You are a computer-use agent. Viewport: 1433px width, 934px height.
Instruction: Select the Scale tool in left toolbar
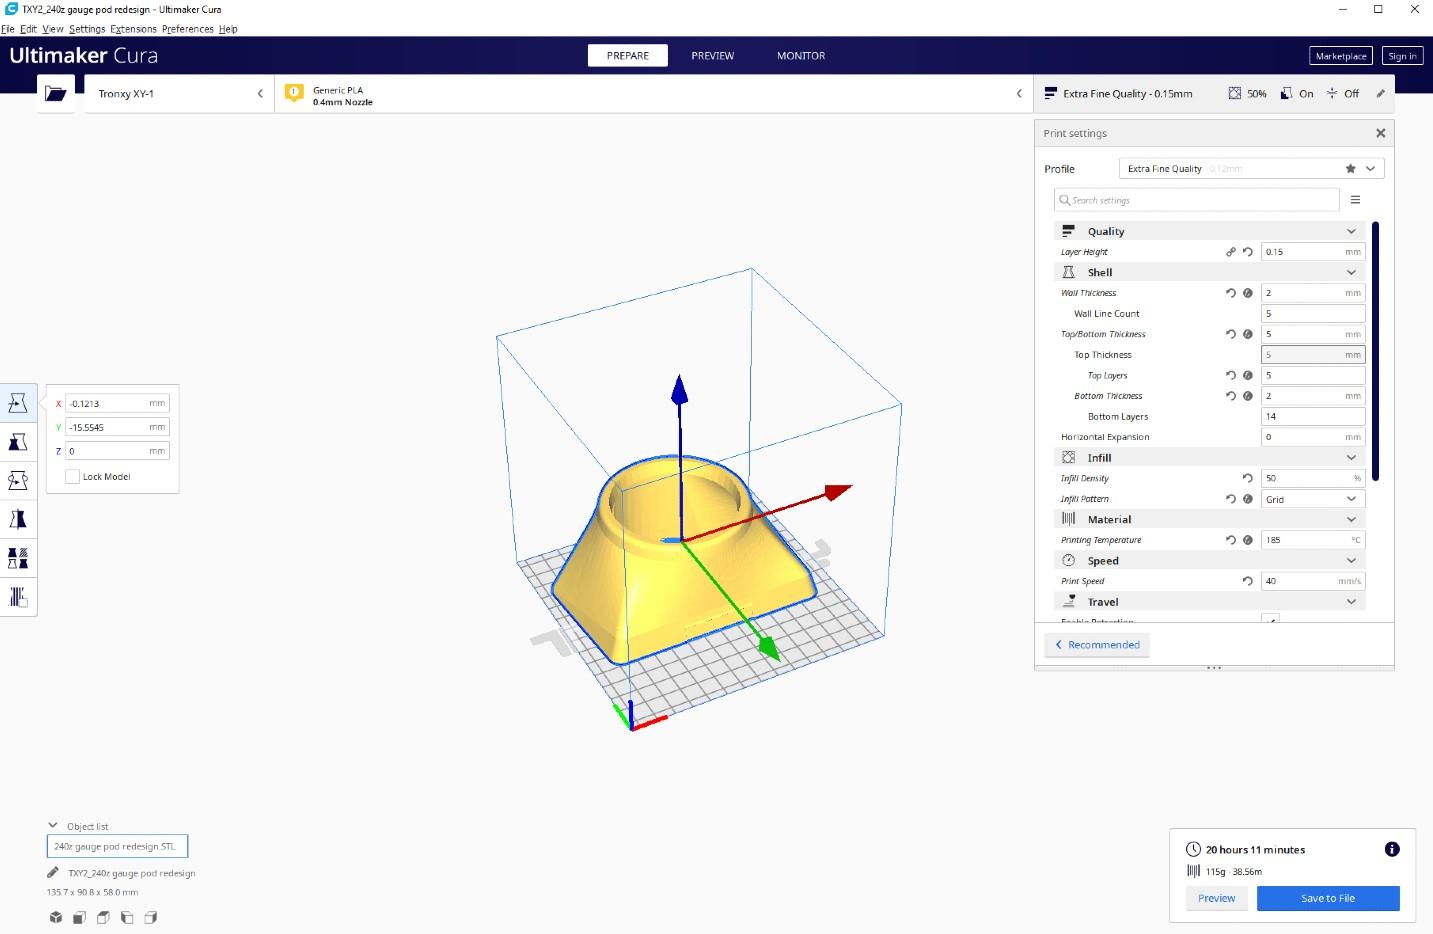[x=18, y=442]
